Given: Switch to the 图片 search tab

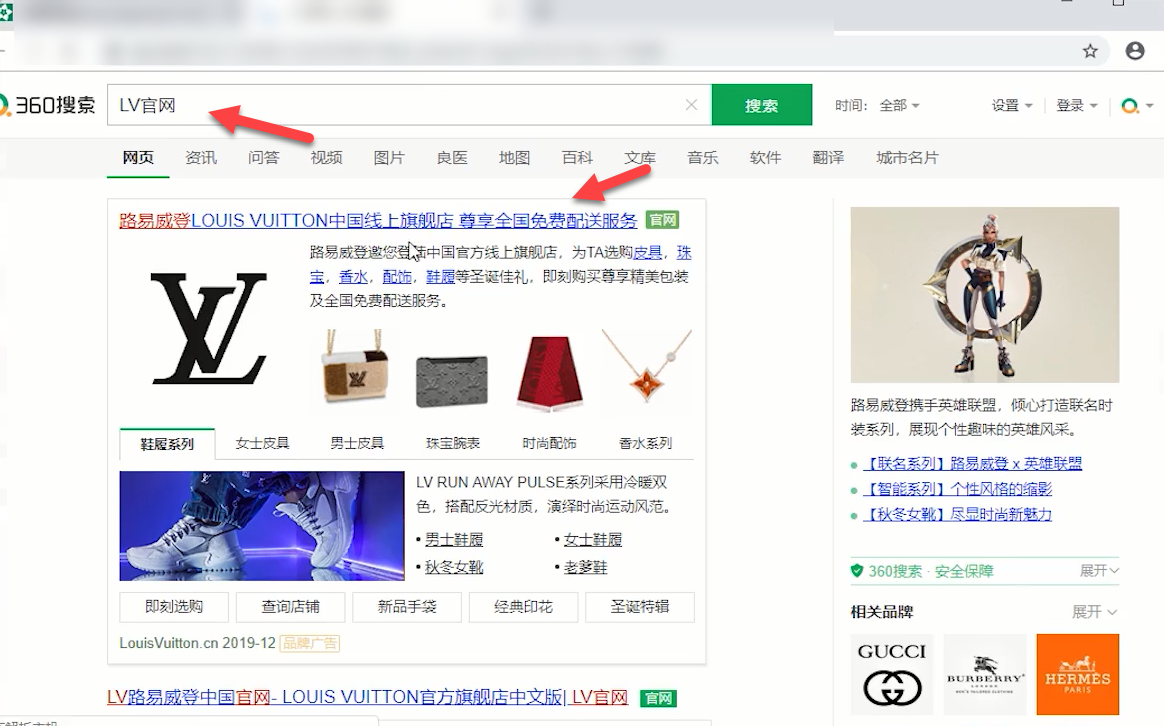Looking at the screenshot, I should 388,158.
